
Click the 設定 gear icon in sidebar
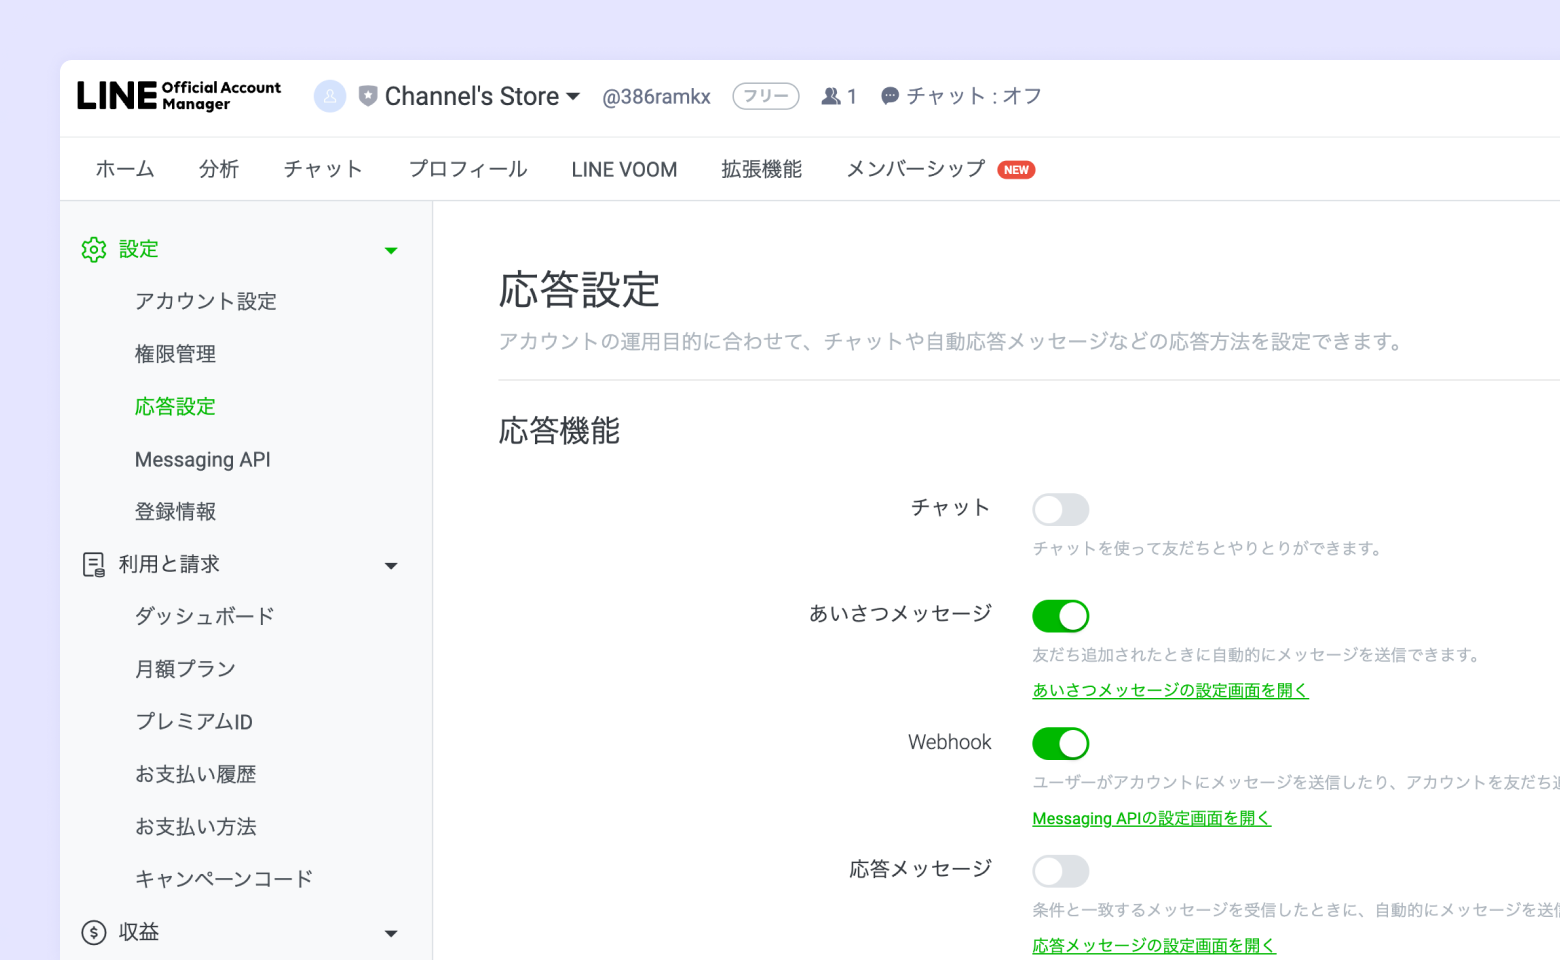click(x=94, y=249)
